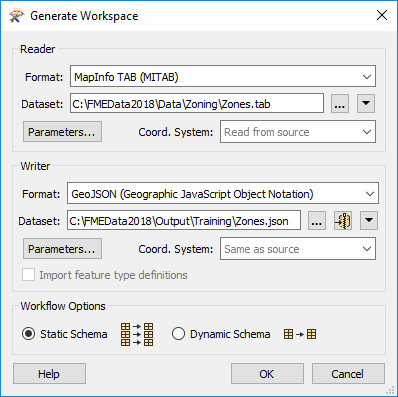Screen dimensions: 398x397
Task: Open the Reader dataset browse ellipsis button
Action: pos(340,104)
